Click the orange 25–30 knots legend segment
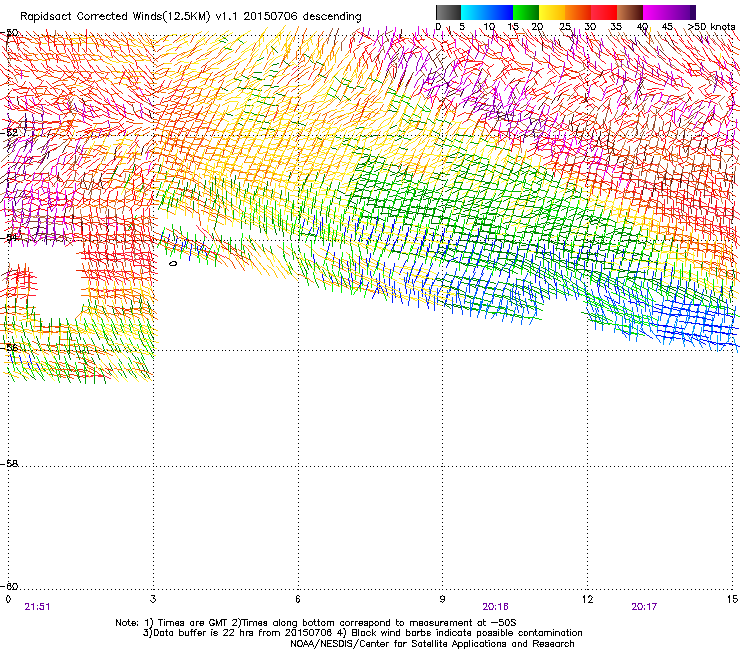 click(x=578, y=12)
